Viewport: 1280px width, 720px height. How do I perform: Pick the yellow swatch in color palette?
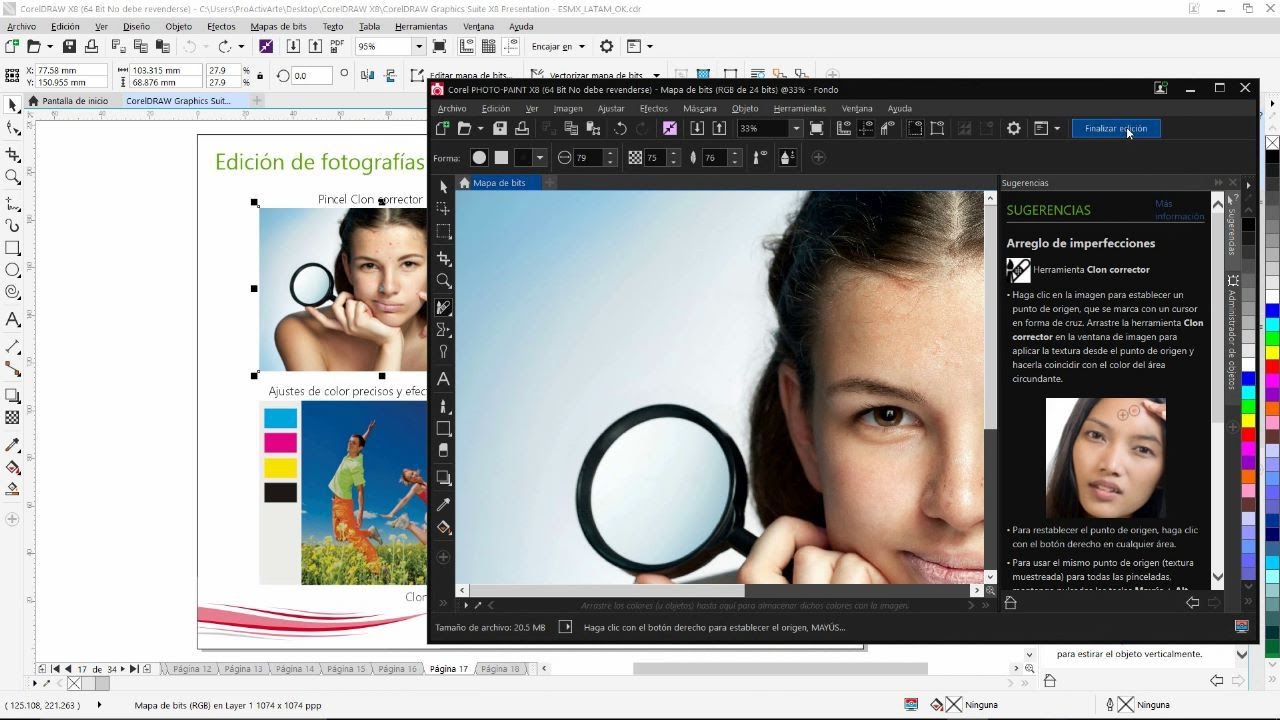point(1272,352)
